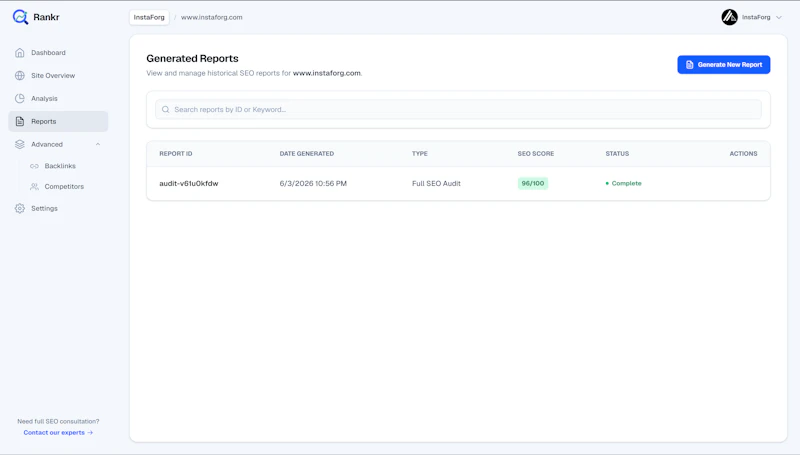Screen dimensions: 800x455
Task: Click document icon inside Generate New Report button
Action: coord(689,65)
